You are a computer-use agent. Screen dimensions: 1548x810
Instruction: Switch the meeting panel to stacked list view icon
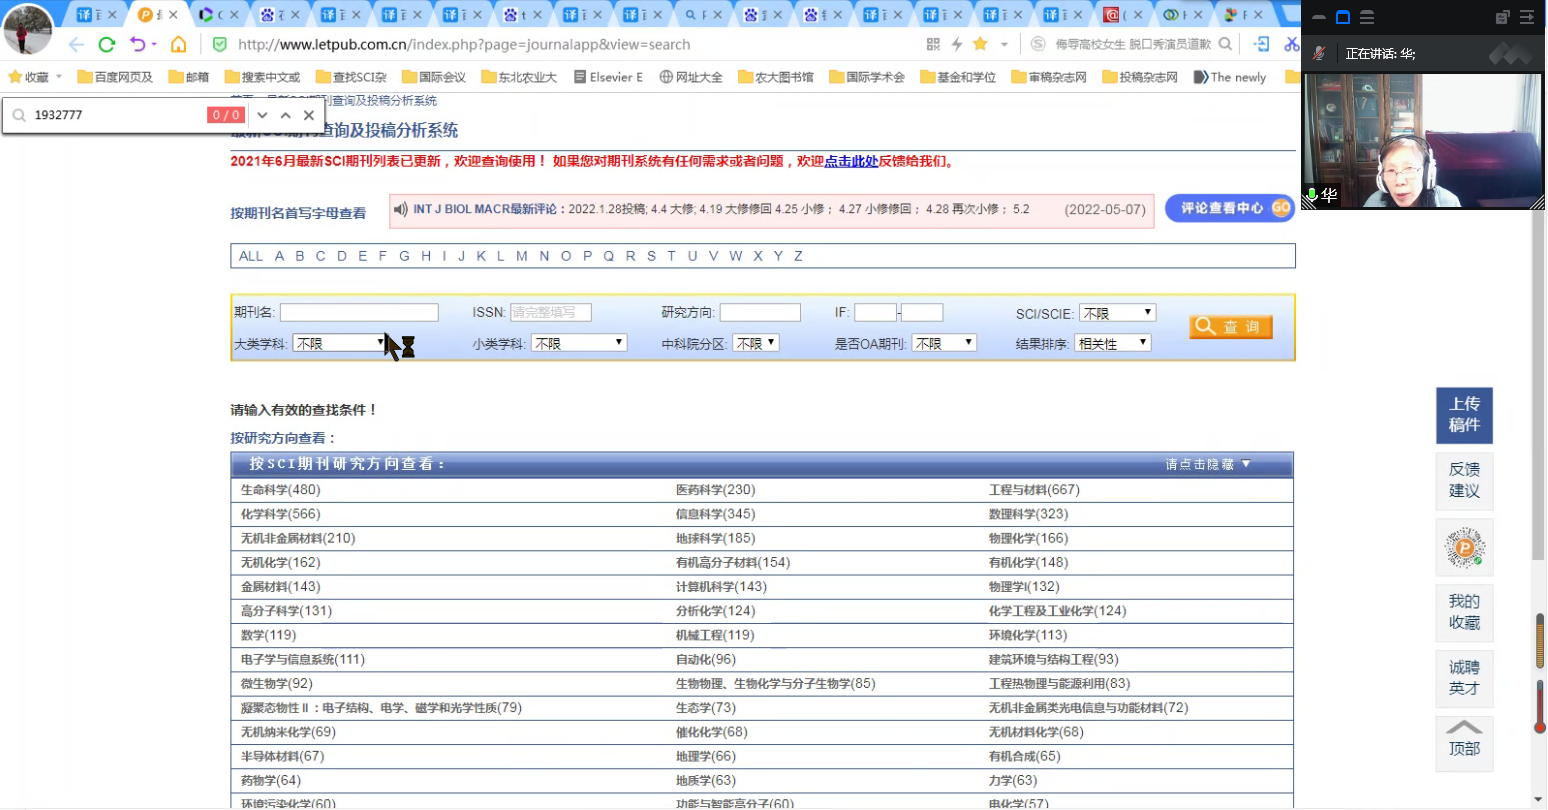pos(1367,17)
